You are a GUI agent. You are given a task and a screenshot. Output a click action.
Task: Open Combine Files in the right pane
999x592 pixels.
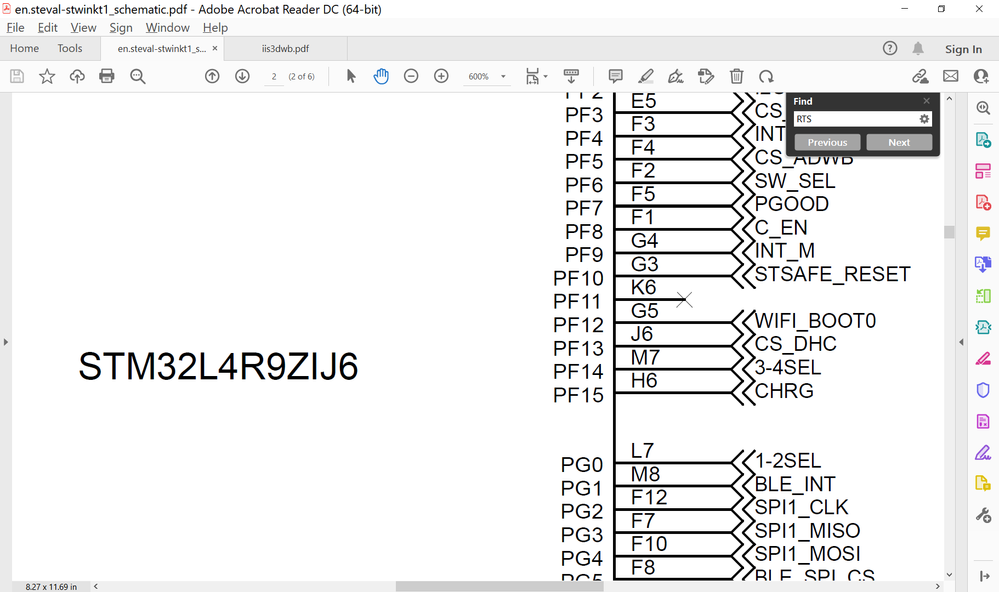[x=983, y=264]
